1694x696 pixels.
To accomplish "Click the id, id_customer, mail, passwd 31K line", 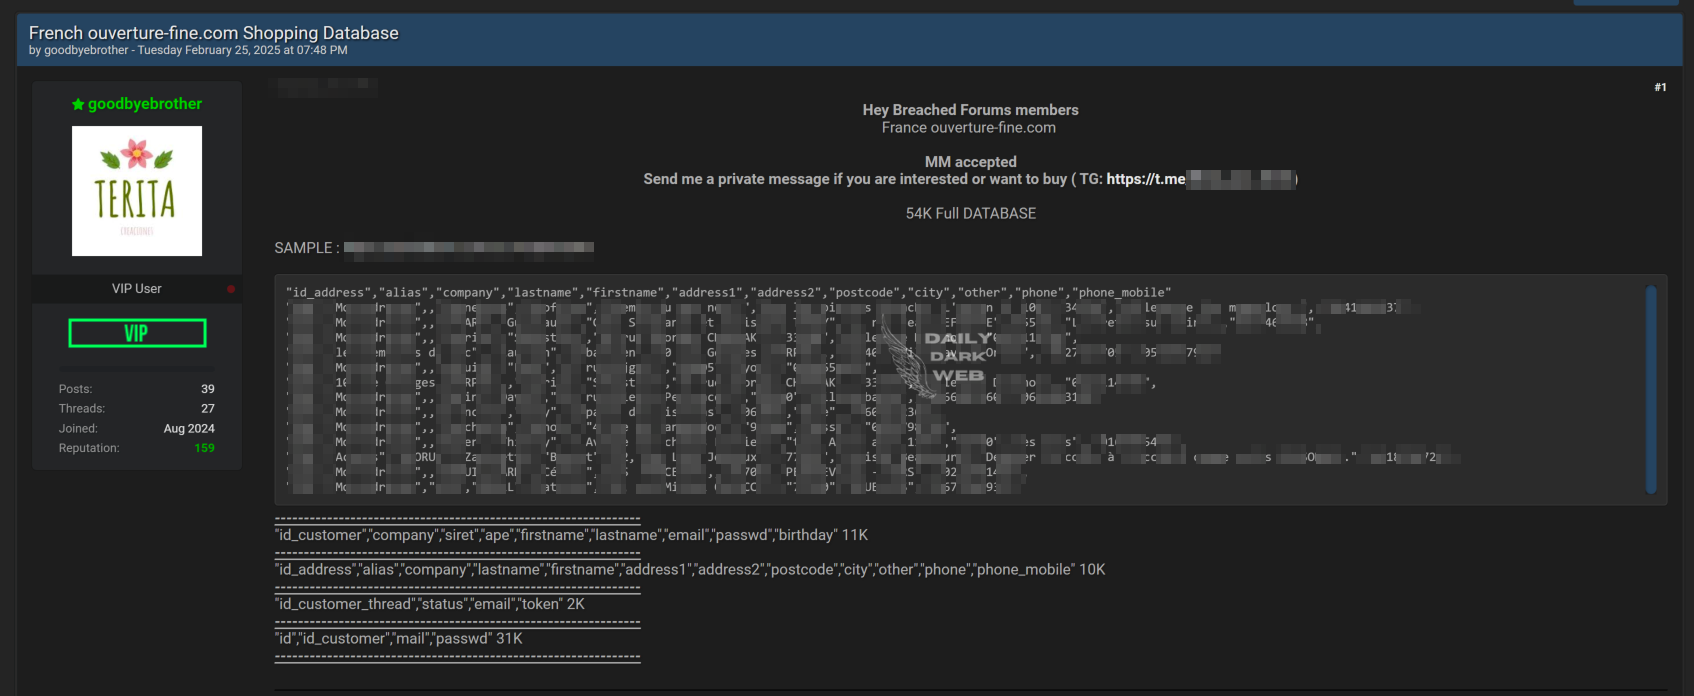I will [x=399, y=638].
